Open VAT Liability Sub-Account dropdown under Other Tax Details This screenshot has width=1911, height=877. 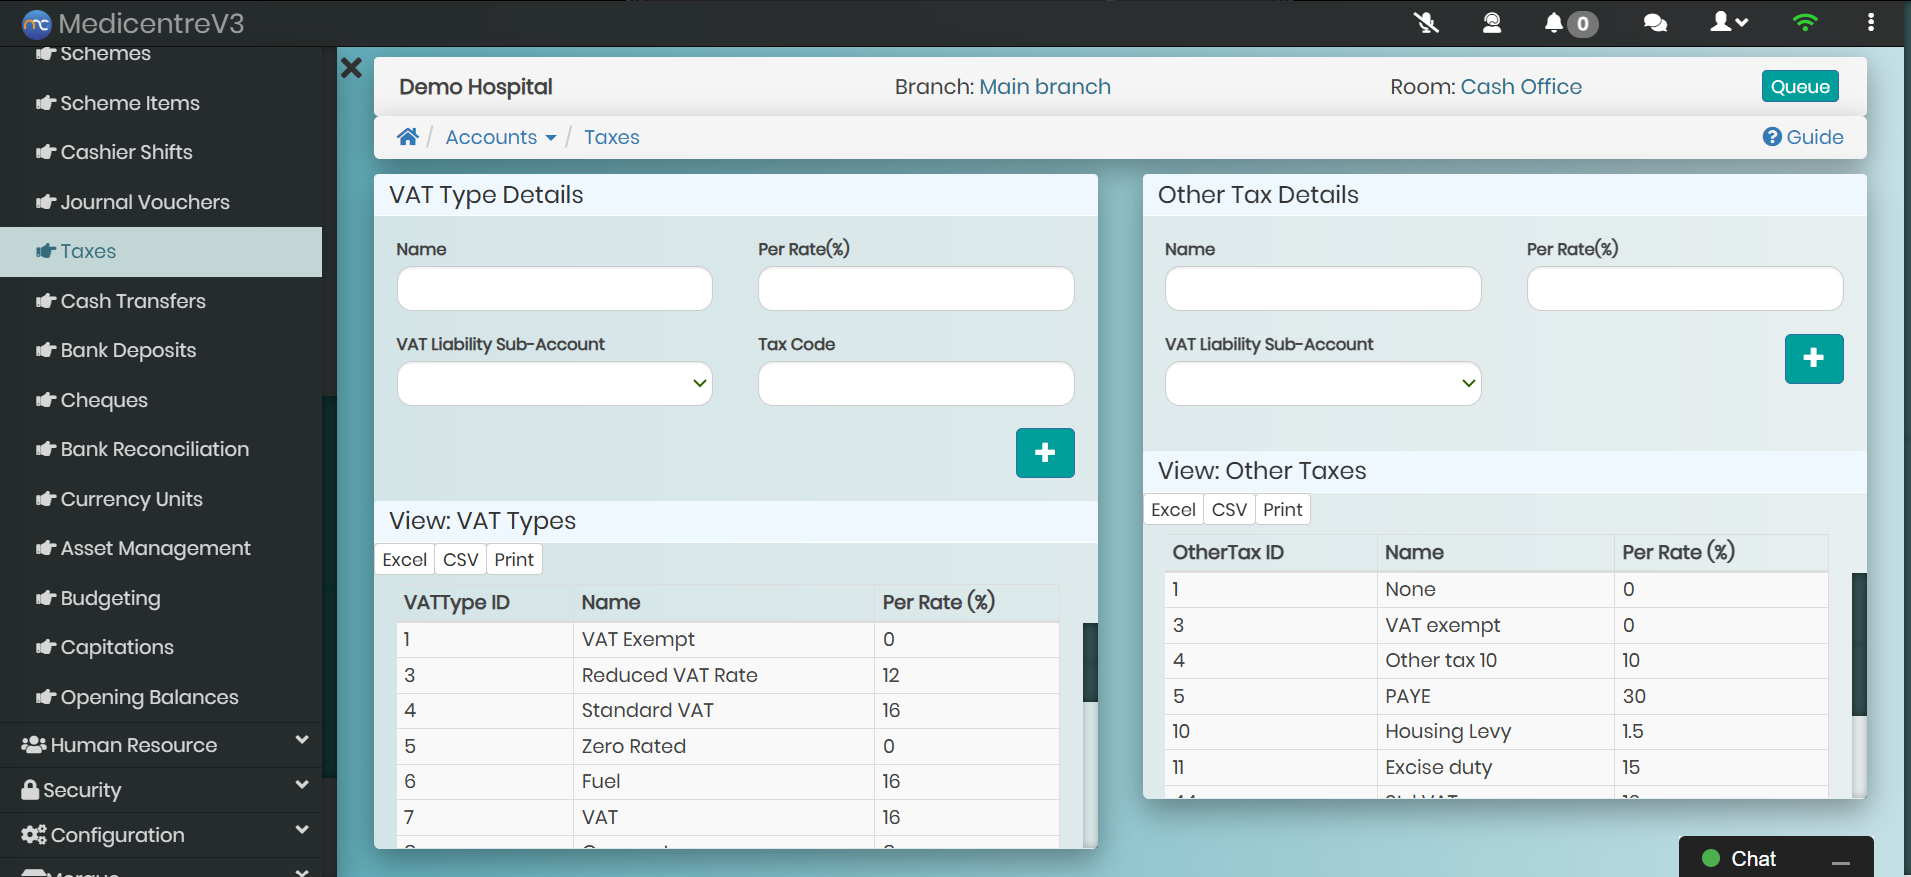click(1322, 384)
